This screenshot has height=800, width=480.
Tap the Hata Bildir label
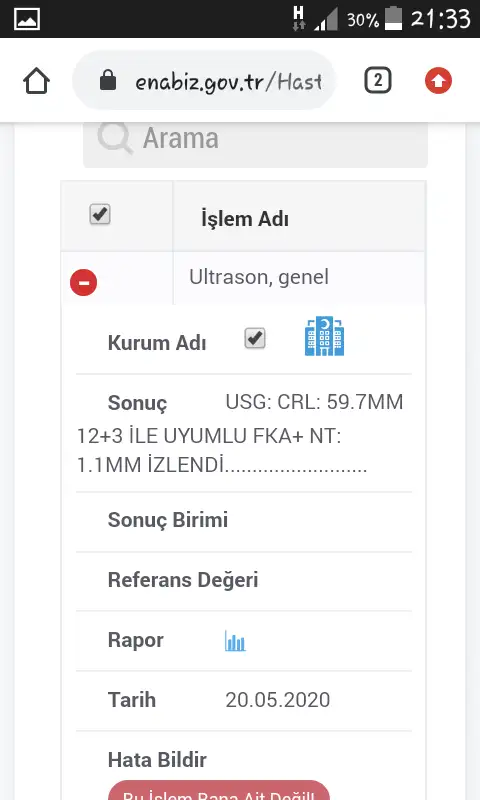pyautogui.click(x=157, y=760)
